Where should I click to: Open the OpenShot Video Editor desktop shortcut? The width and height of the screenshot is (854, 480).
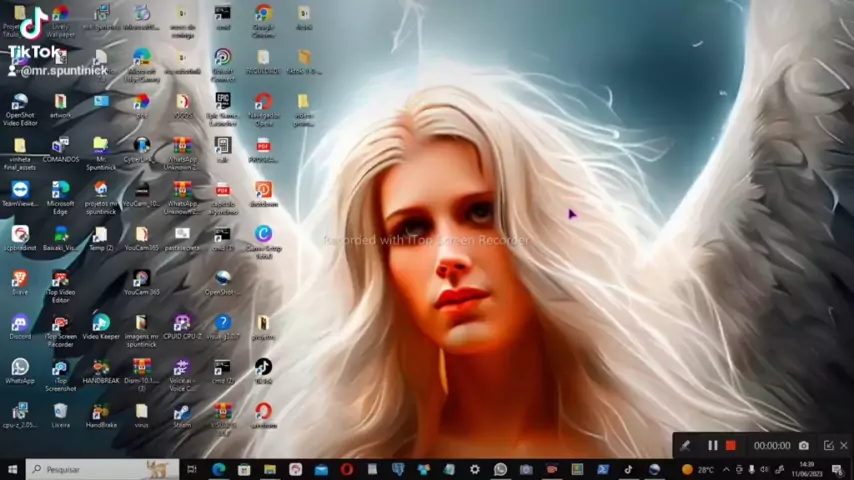[20, 108]
